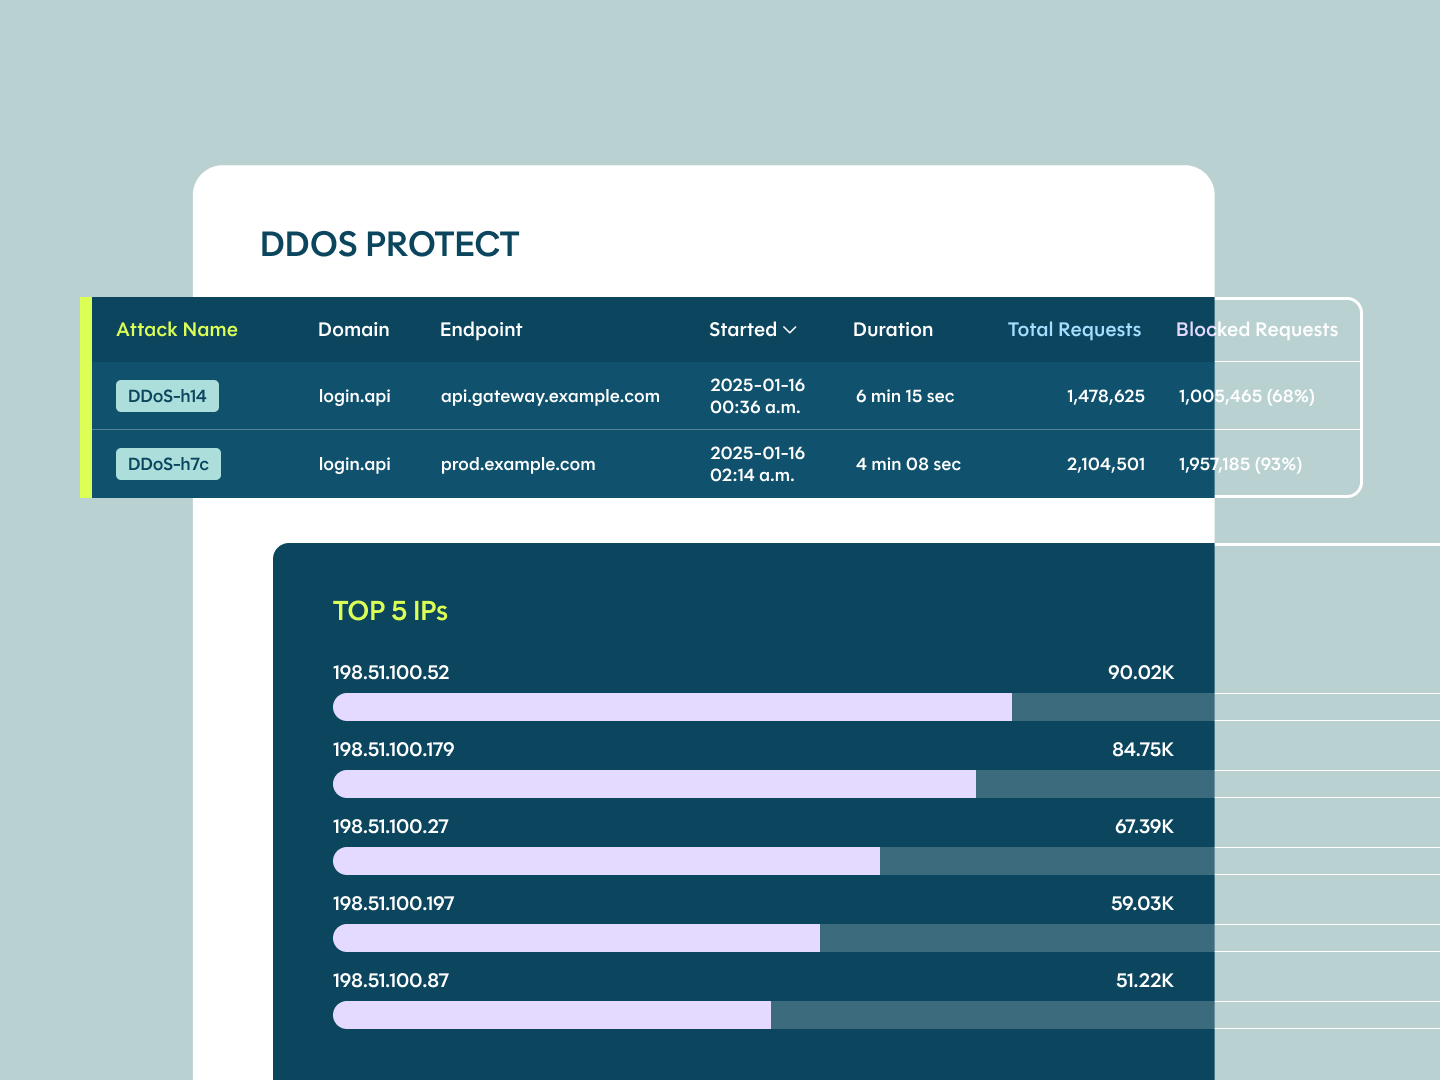Screen dimensions: 1440x1080
Task: Click the Attack Name column header
Action: pyautogui.click(x=177, y=330)
